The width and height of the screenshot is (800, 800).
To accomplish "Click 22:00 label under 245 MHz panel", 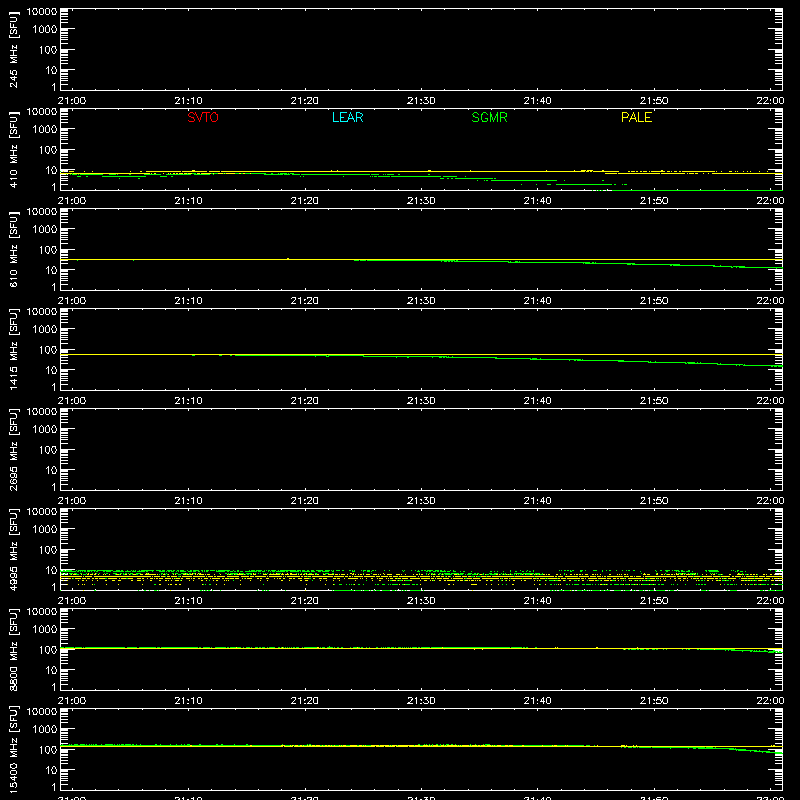I will click(770, 101).
